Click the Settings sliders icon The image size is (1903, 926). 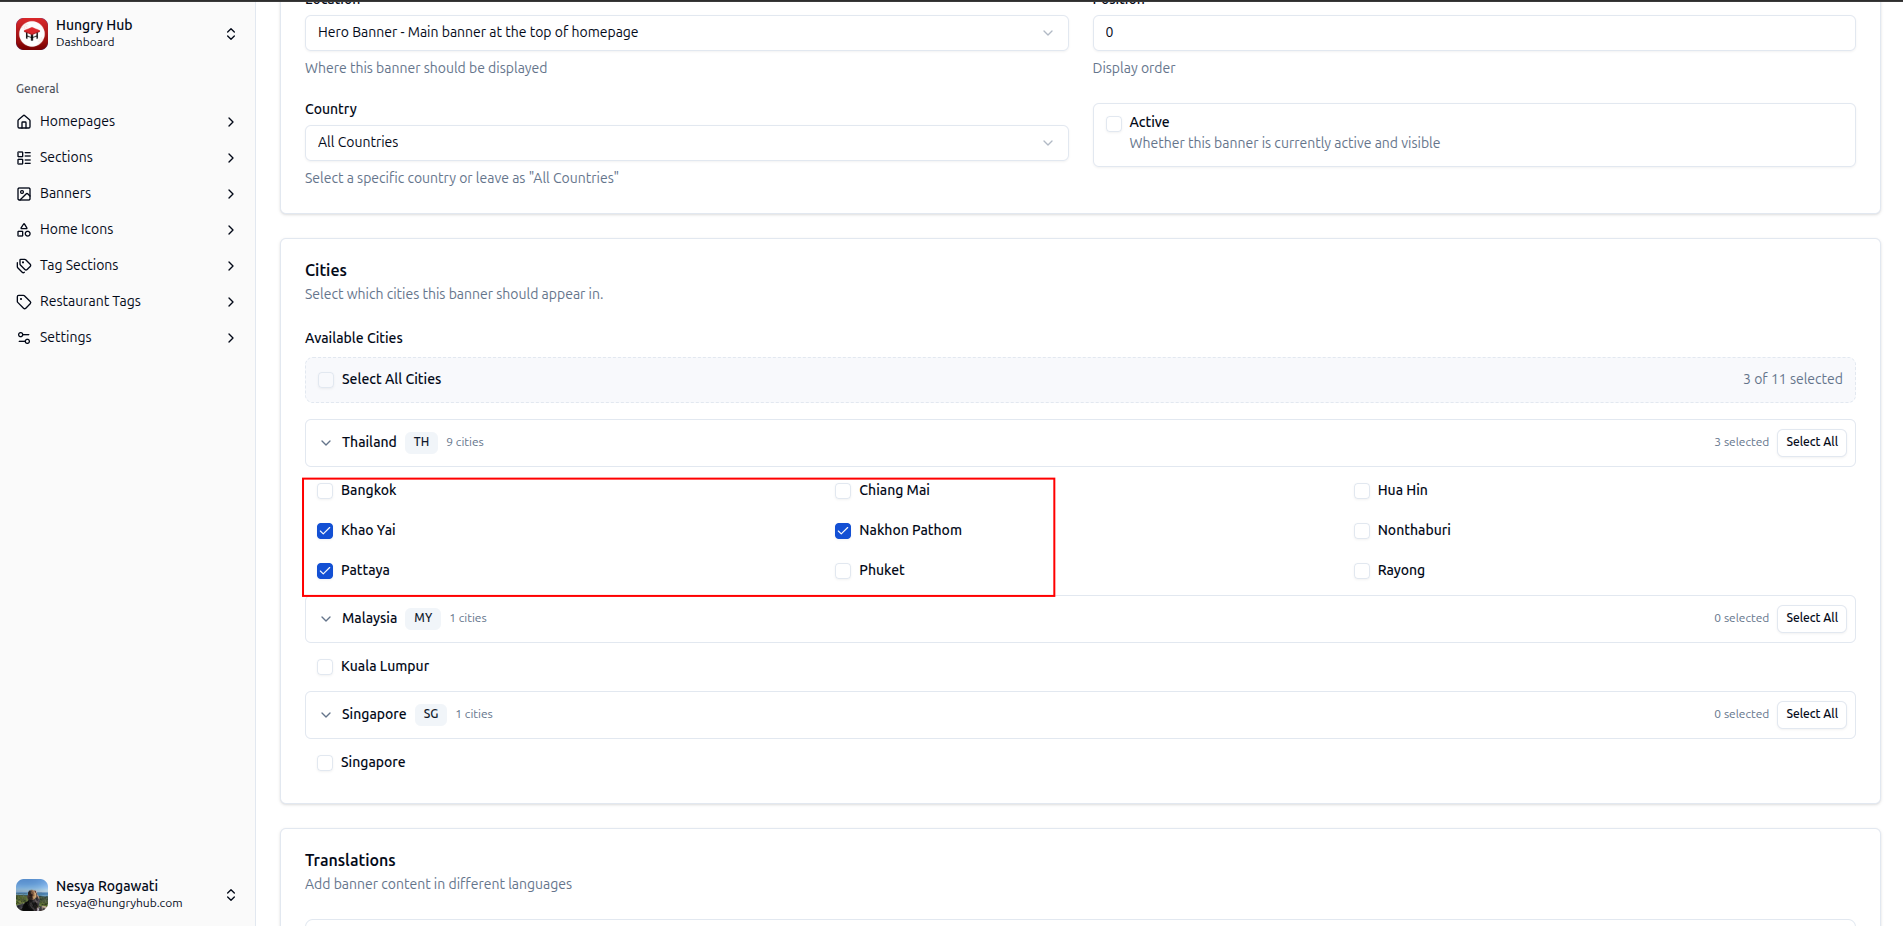(24, 338)
